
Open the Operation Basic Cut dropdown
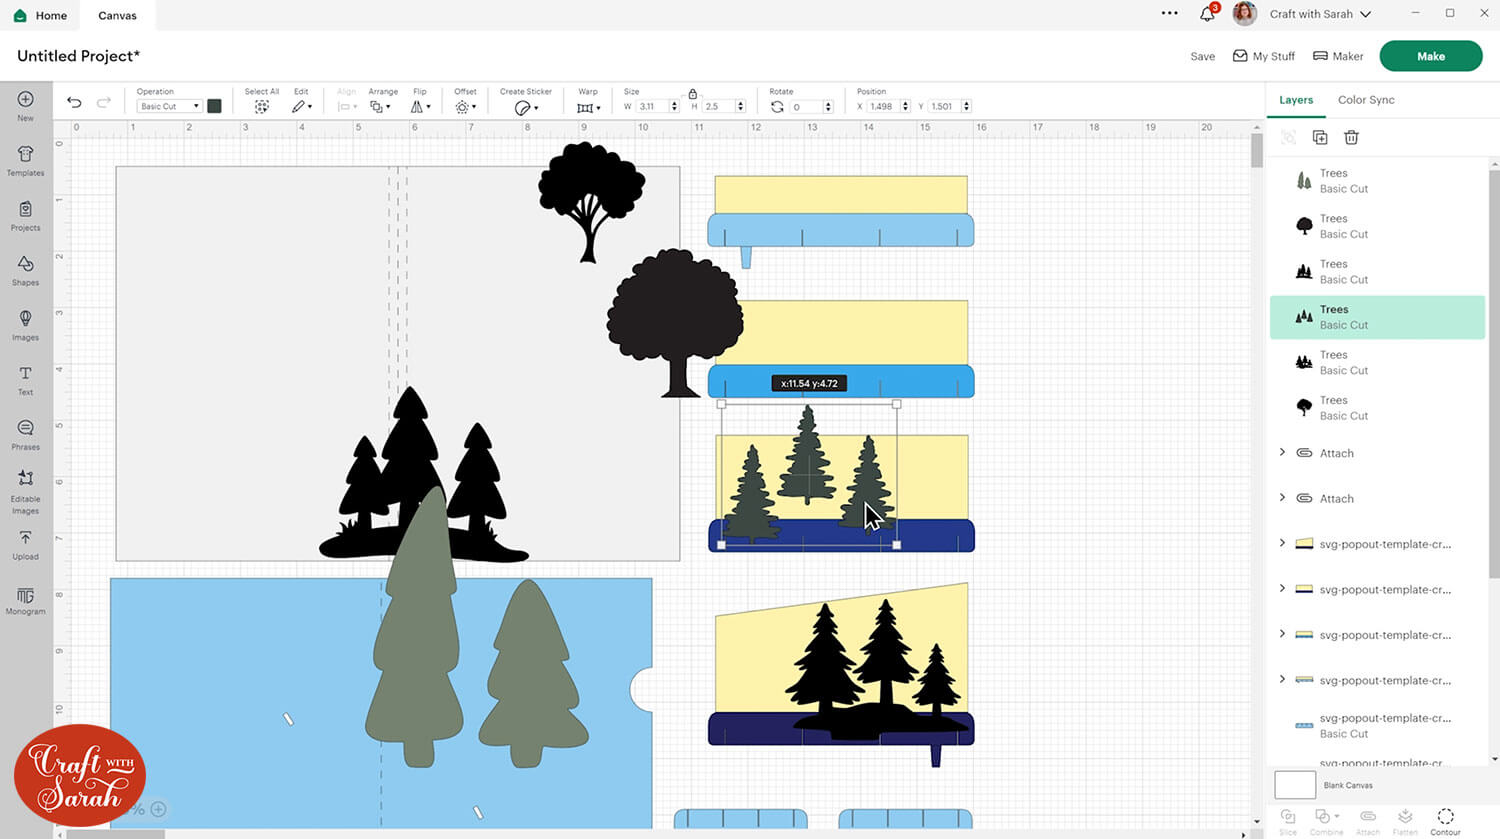click(x=169, y=106)
